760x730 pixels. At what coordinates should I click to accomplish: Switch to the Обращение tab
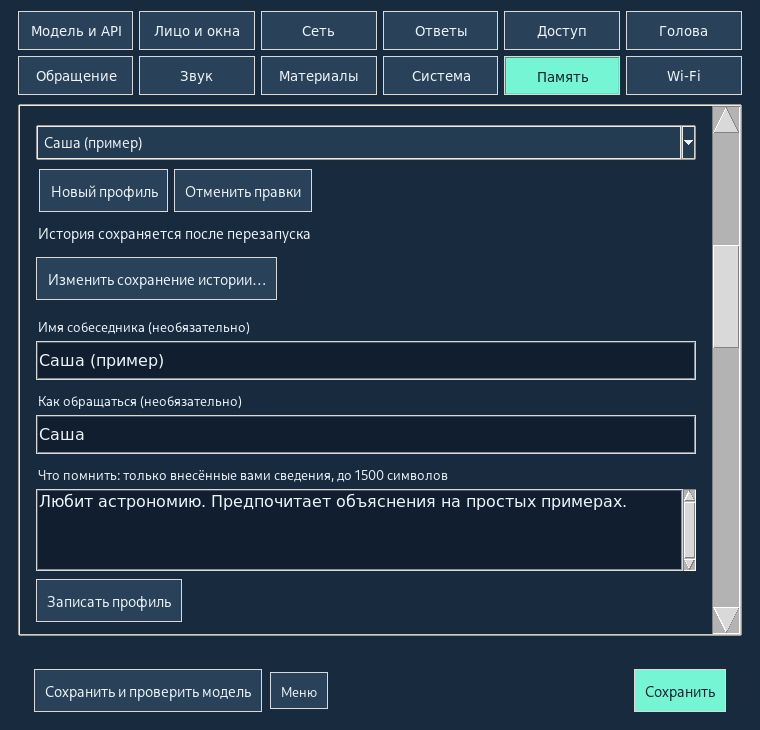click(76, 76)
